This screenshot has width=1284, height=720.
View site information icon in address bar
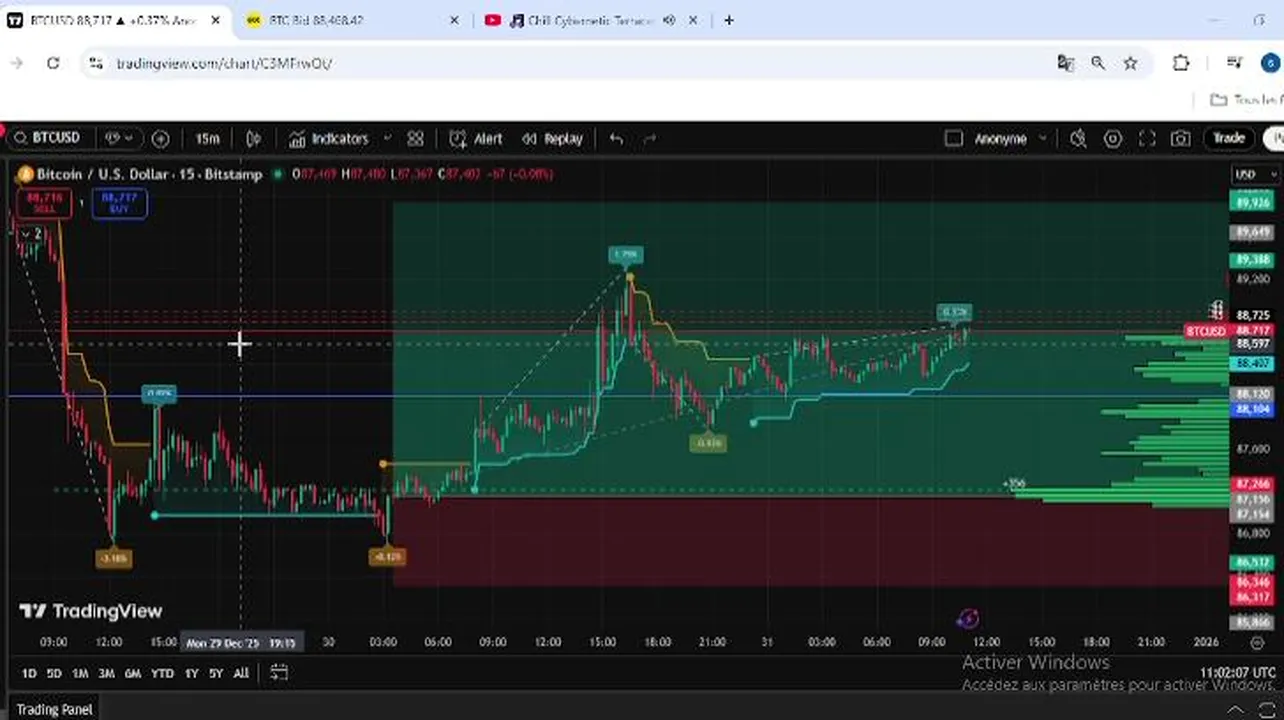point(95,63)
